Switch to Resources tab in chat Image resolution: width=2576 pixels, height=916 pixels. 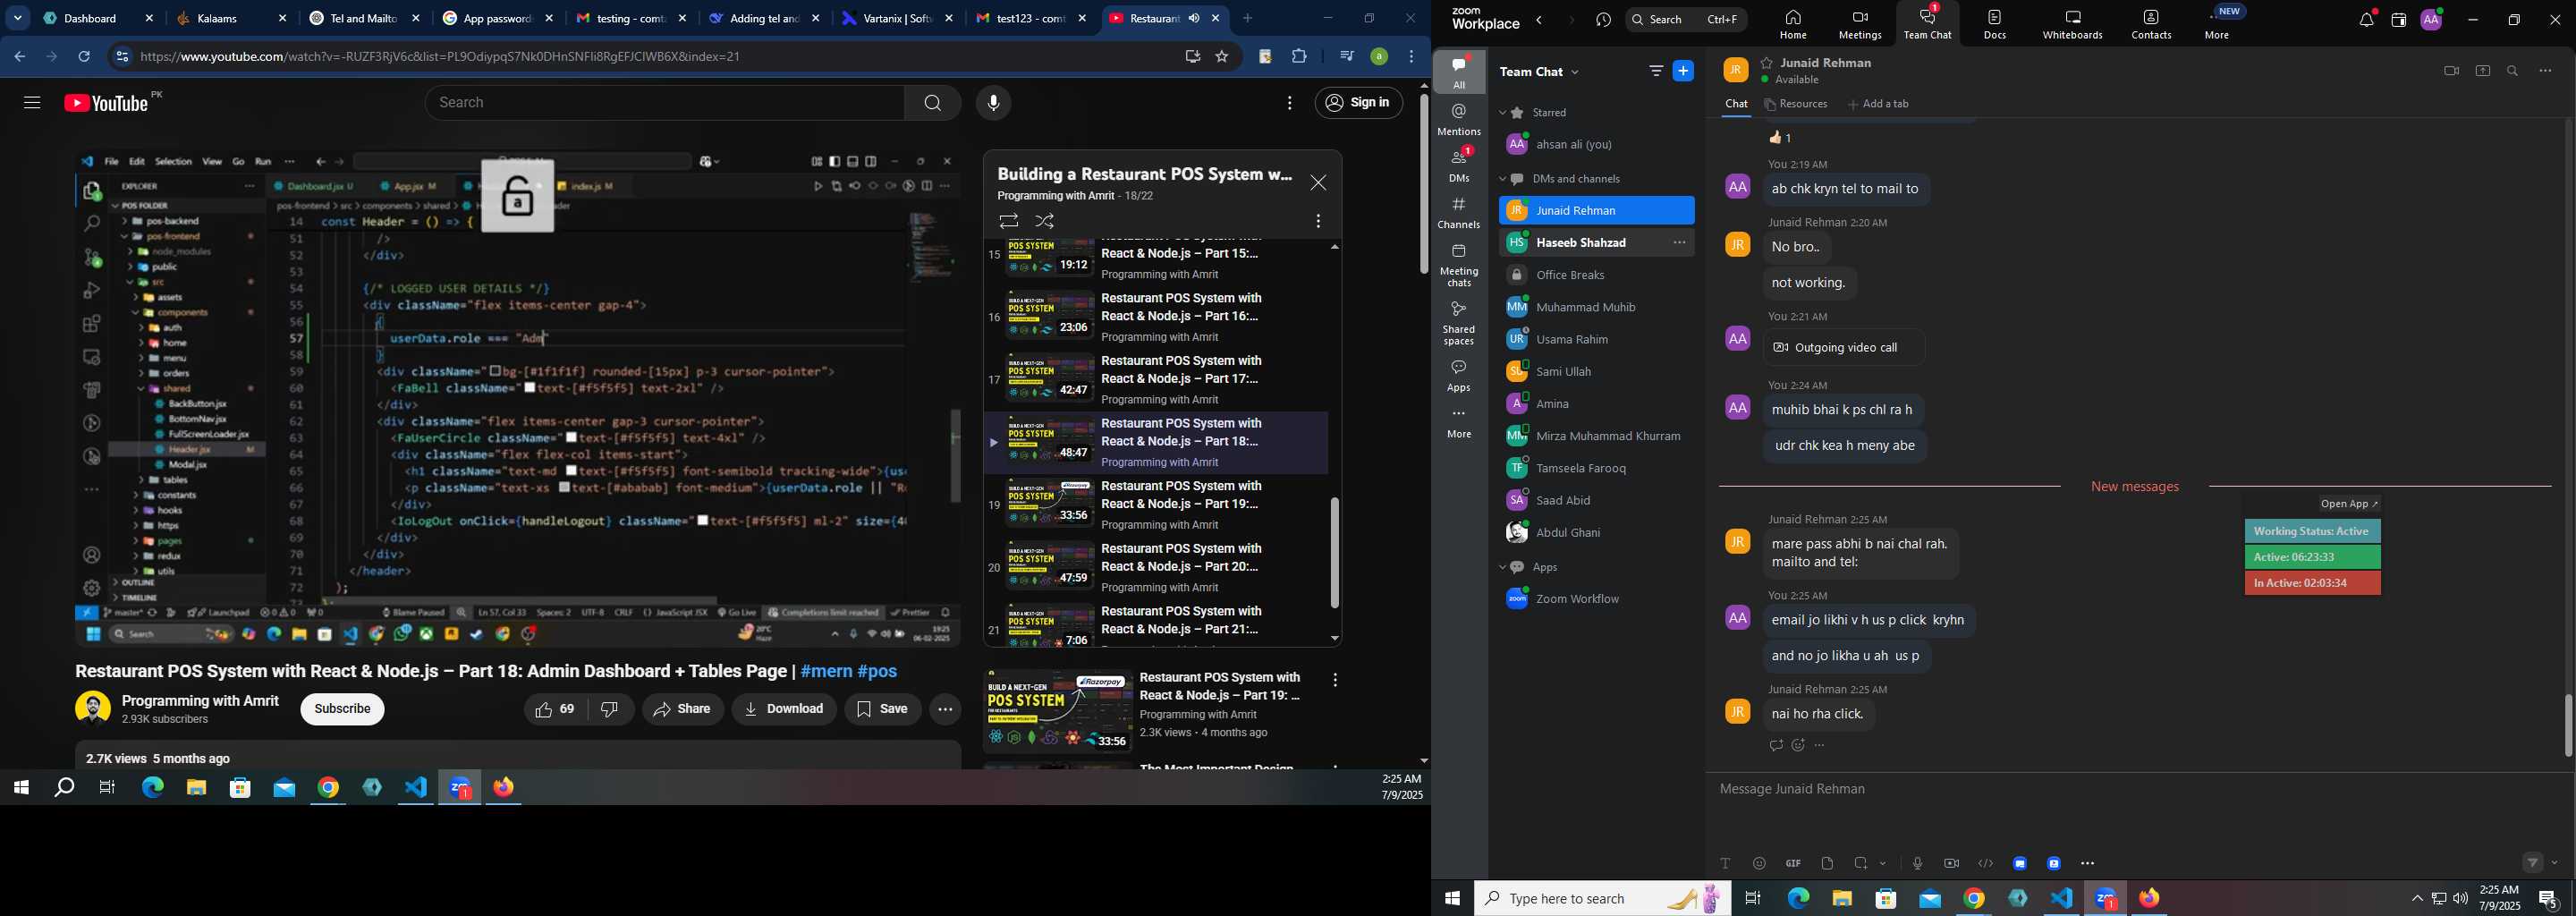[x=1797, y=104]
